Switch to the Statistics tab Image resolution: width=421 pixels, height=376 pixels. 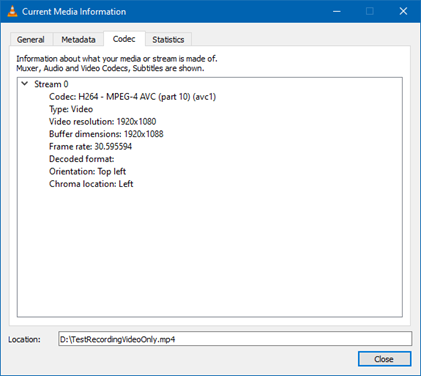tap(168, 40)
